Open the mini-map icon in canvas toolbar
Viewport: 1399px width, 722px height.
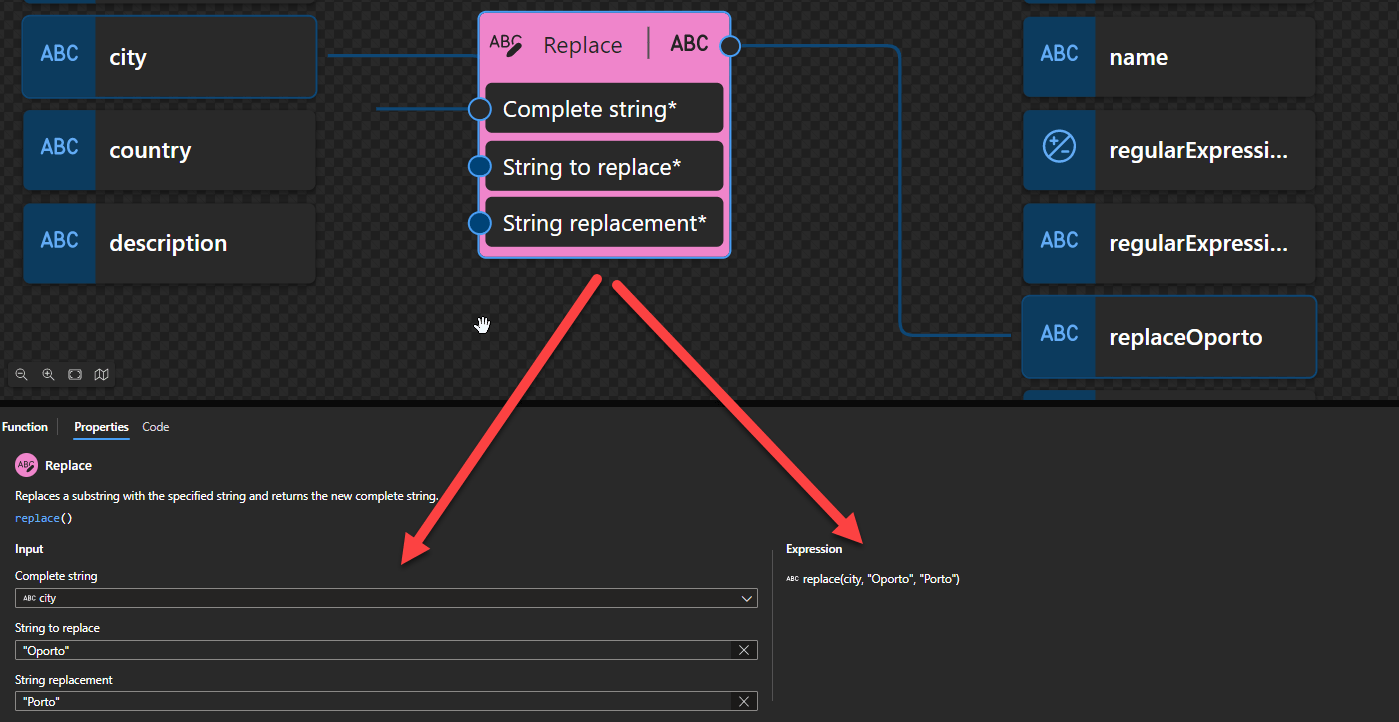coord(101,374)
